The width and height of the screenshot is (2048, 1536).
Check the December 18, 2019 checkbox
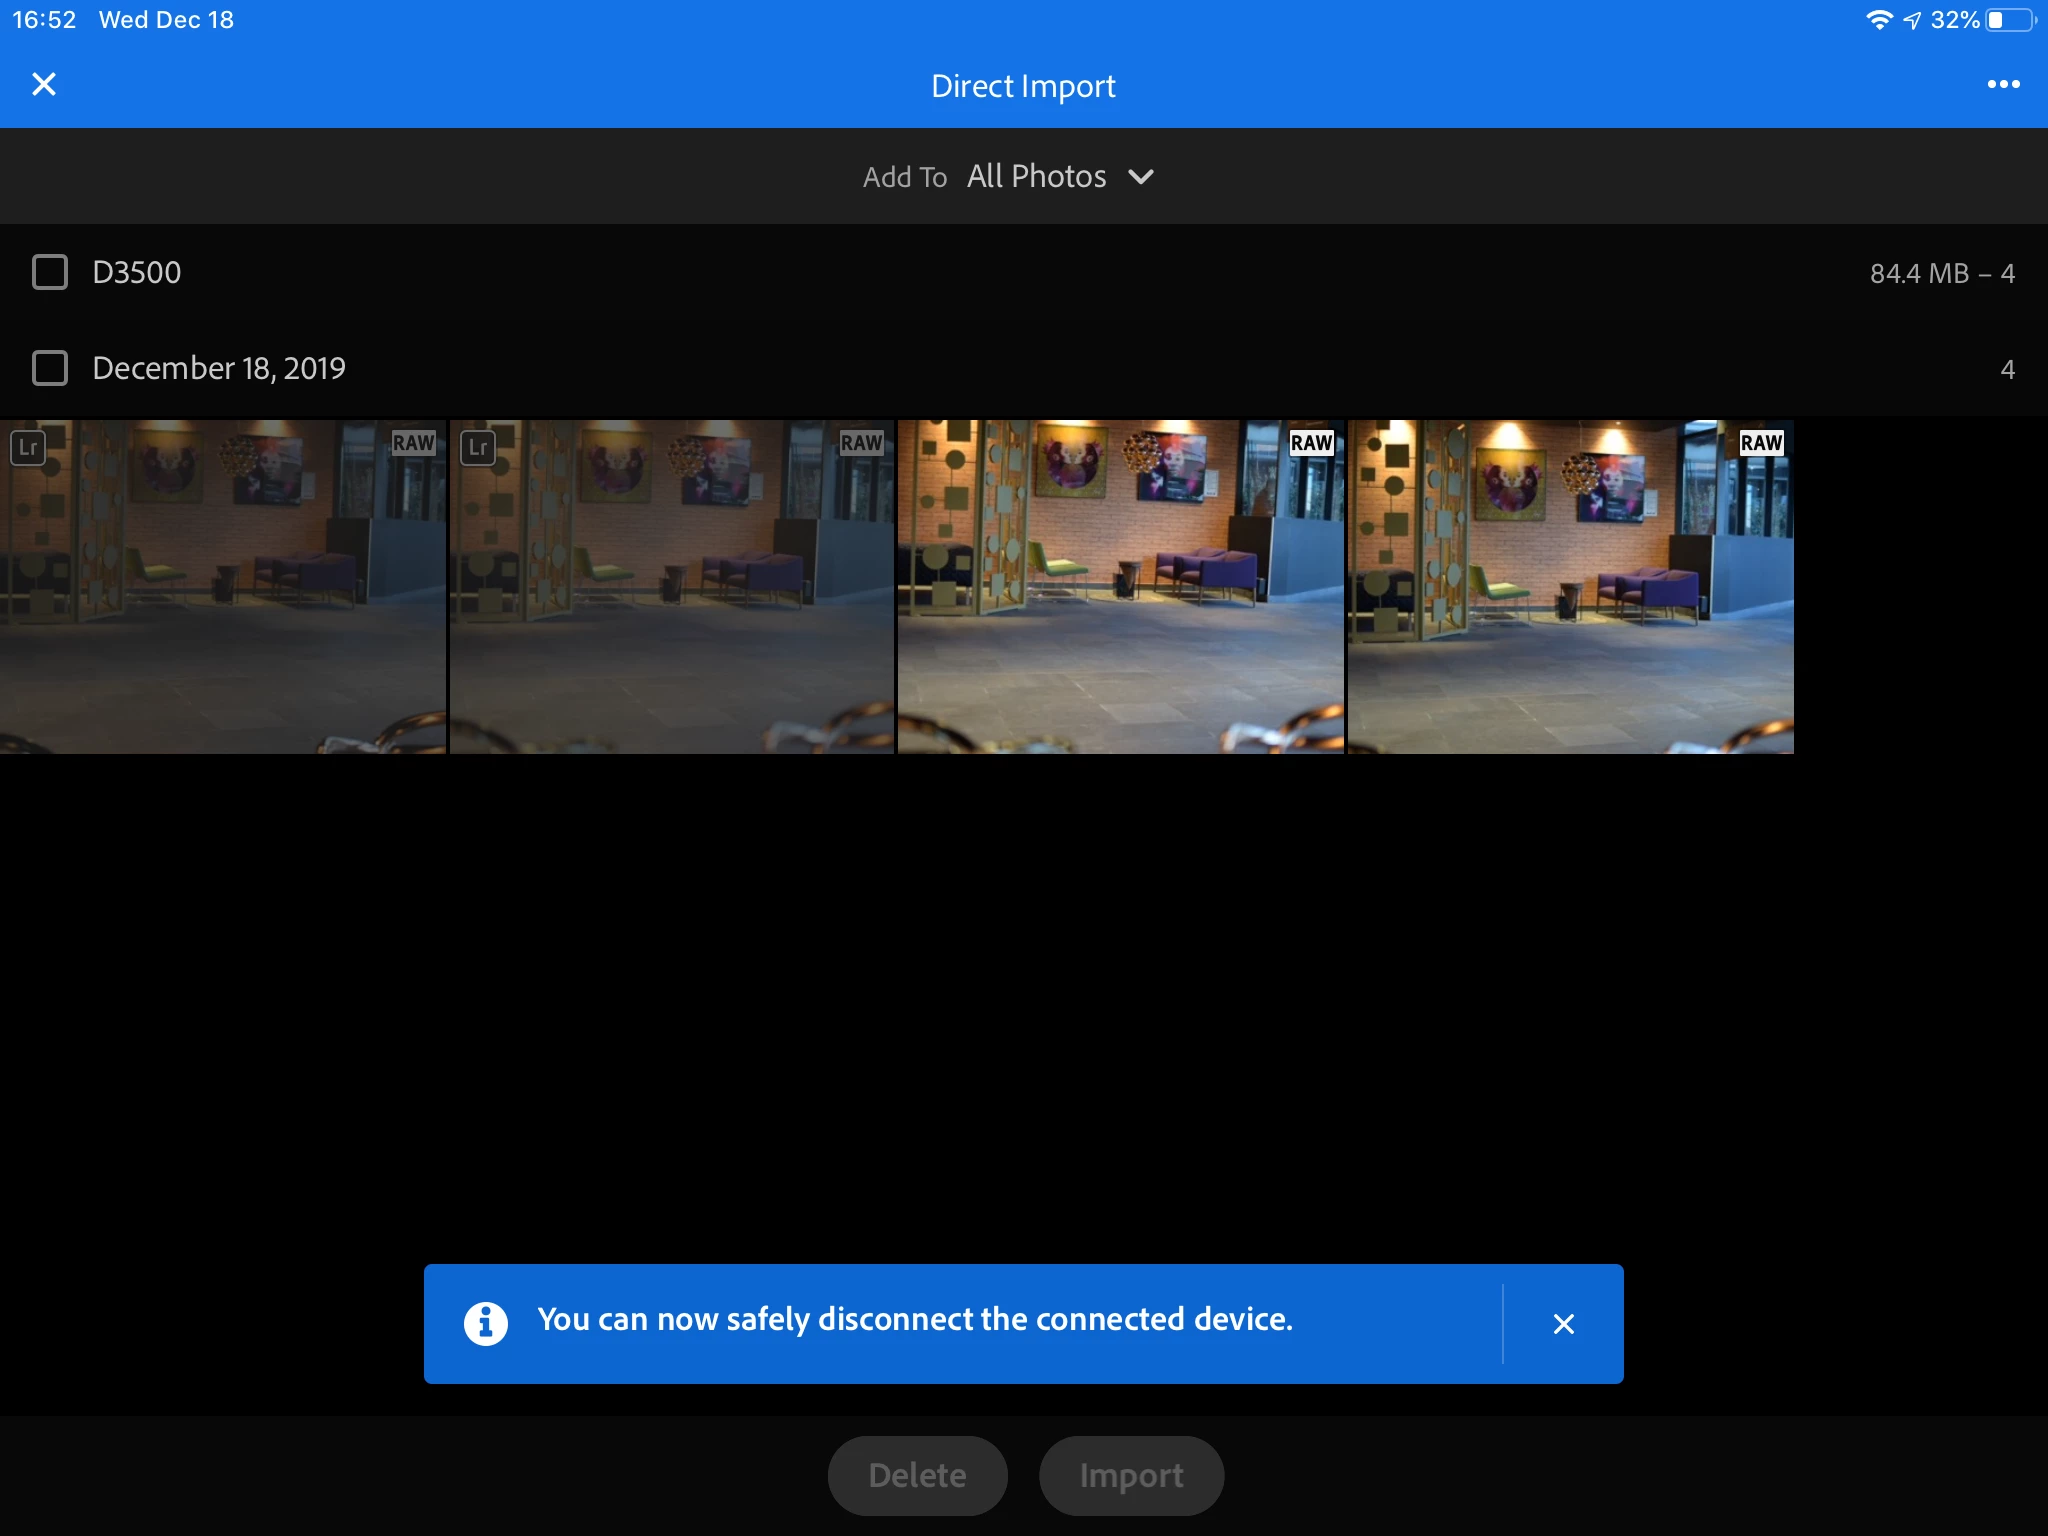(x=50, y=368)
